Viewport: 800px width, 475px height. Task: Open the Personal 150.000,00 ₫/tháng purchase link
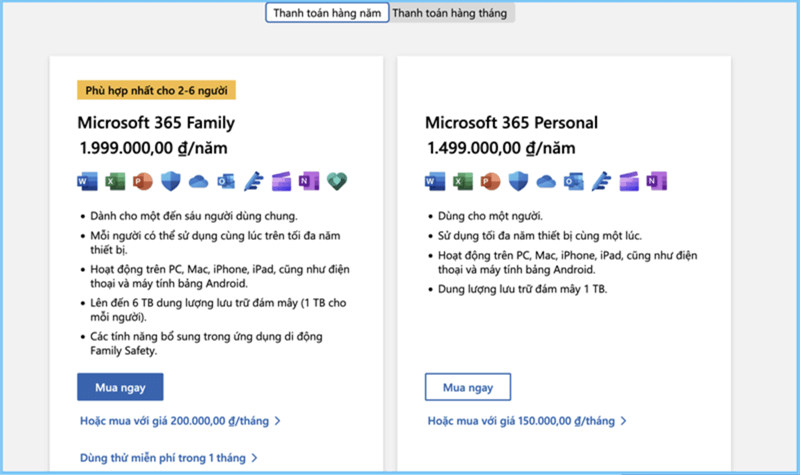click(526, 421)
